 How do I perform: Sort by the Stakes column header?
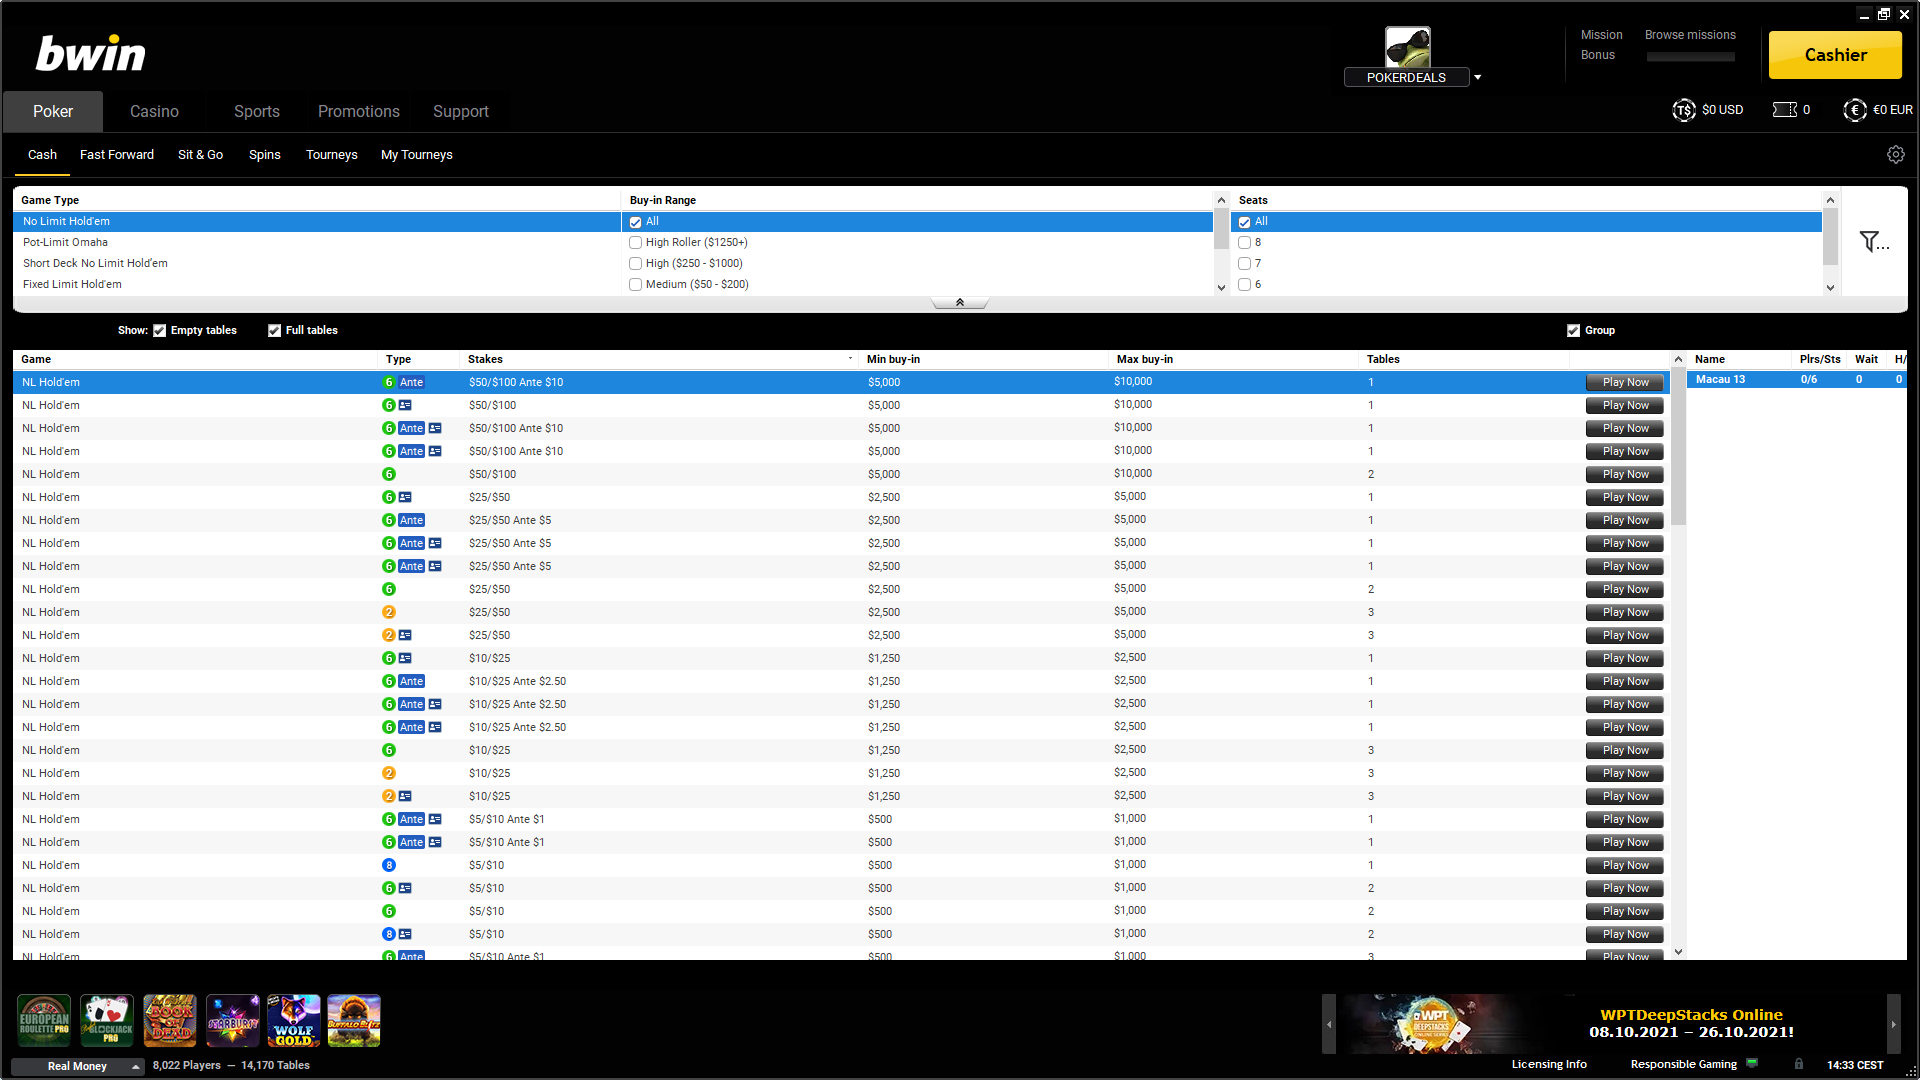[x=660, y=359]
